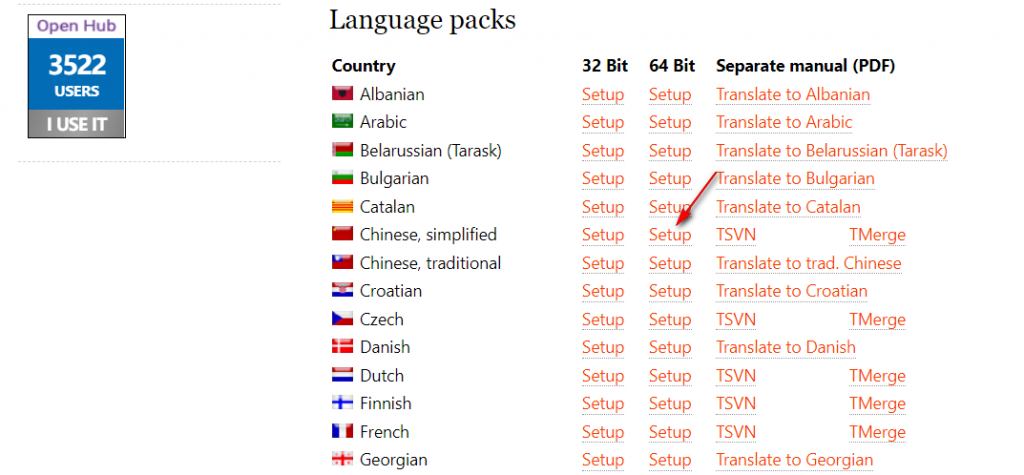Click the Albanian flag icon
Screen dimensions: 1024x475
(x=343, y=94)
